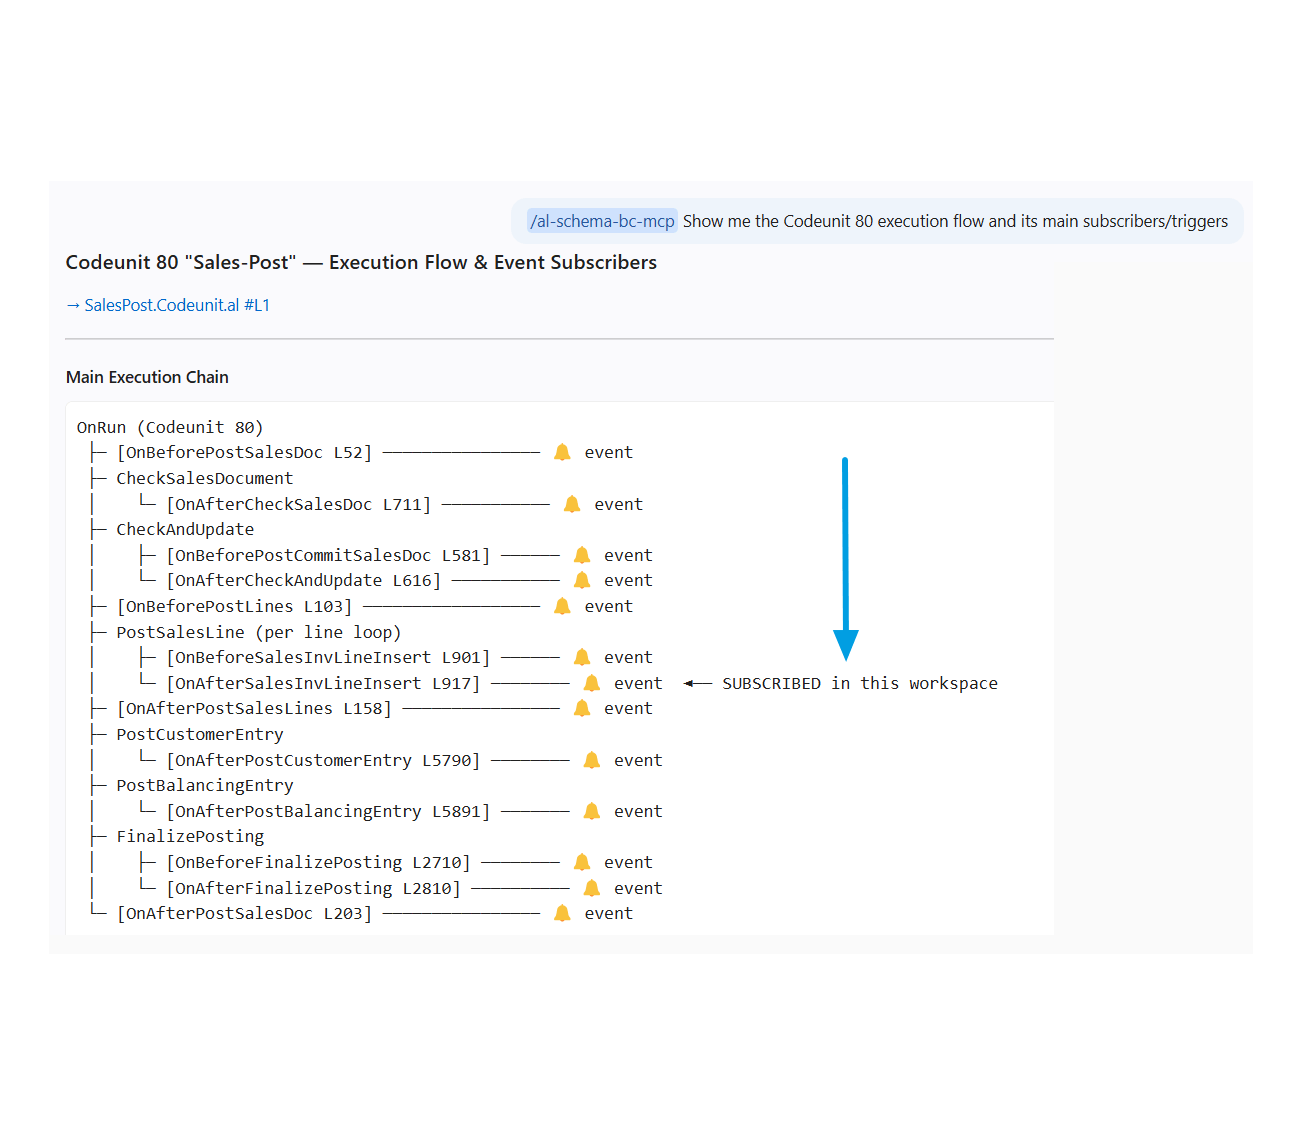Open the SalesPost.Codeunit.al #L1 link
1303x1136 pixels.
click(x=177, y=305)
